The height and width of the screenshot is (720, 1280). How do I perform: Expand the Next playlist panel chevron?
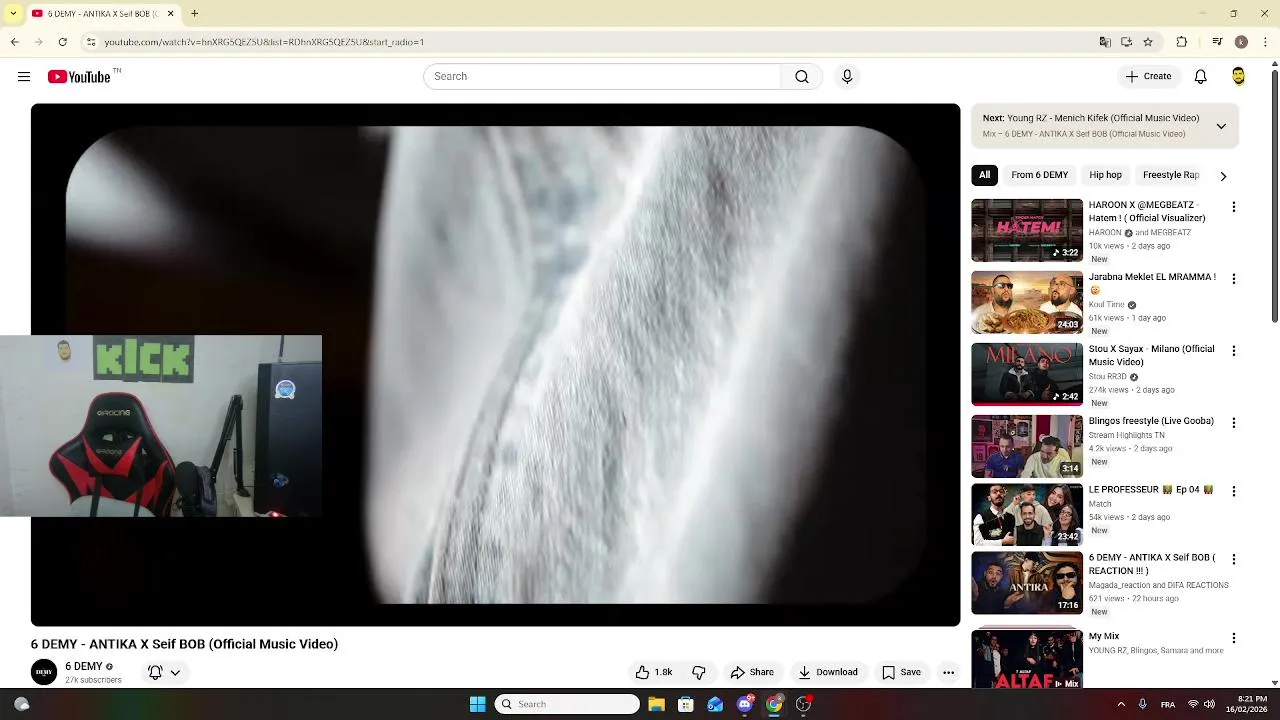[1221, 126]
